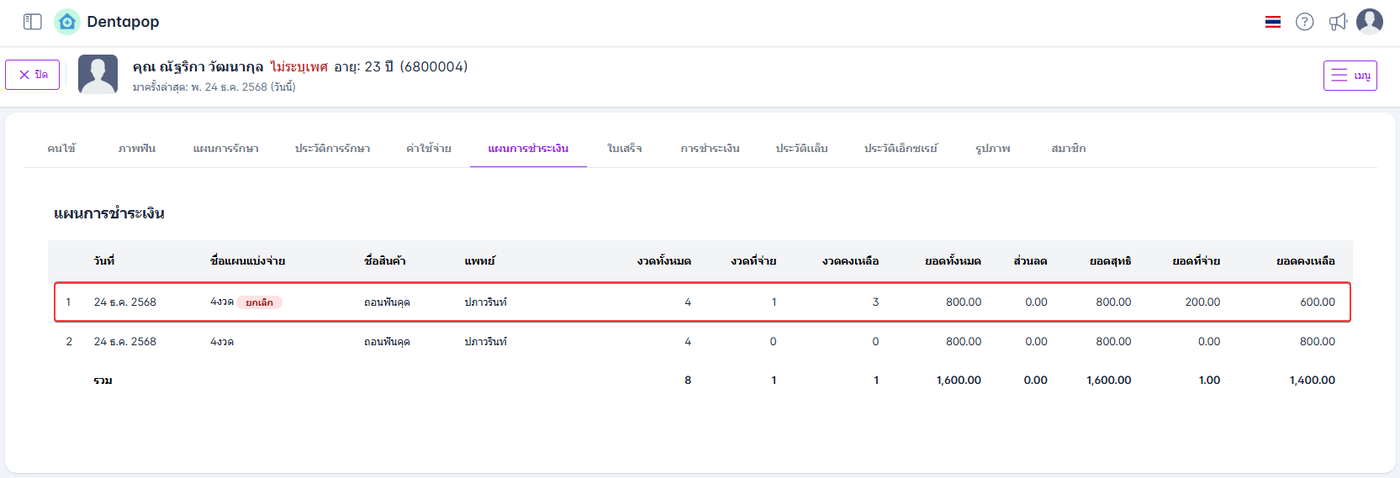Viewport: 1400px width, 478px height.
Task: Open the ประวัติแล็บ tab
Action: [x=802, y=148]
